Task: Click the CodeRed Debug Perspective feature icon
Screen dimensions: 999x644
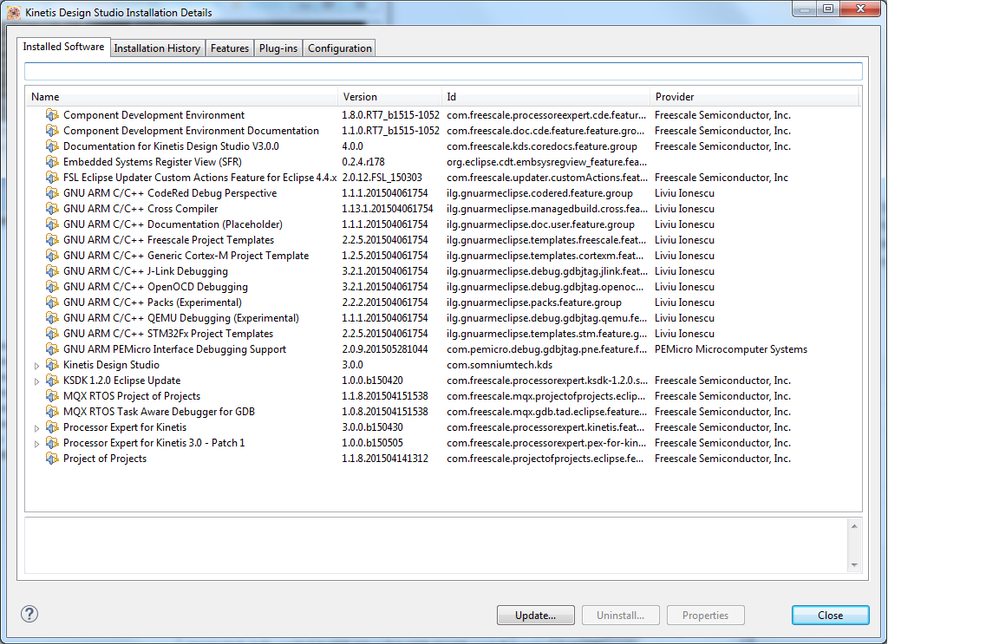Action: pyautogui.click(x=52, y=193)
